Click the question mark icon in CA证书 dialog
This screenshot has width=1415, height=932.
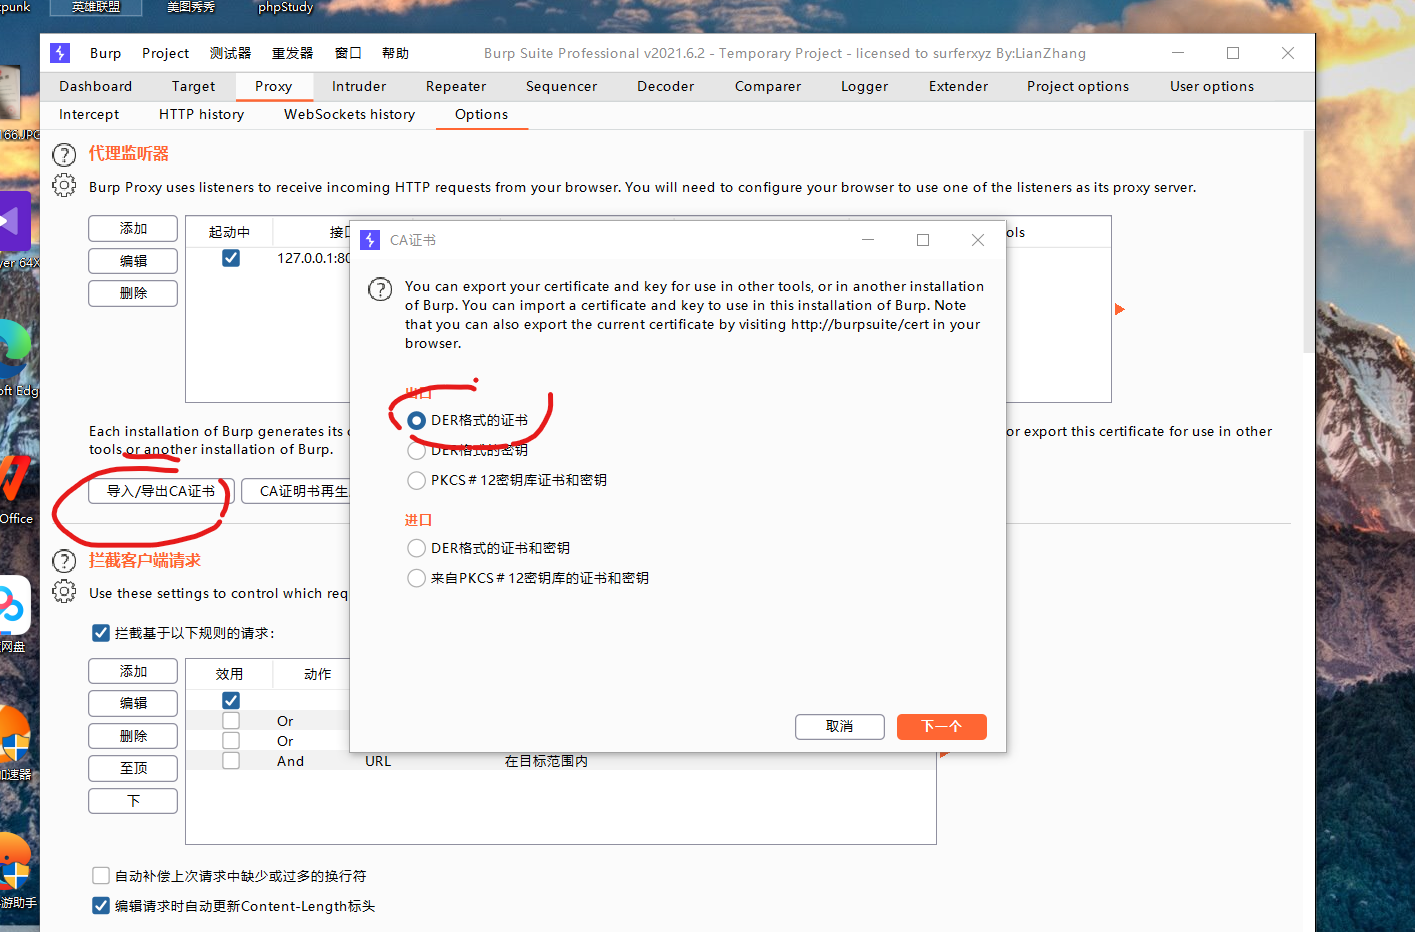(380, 289)
